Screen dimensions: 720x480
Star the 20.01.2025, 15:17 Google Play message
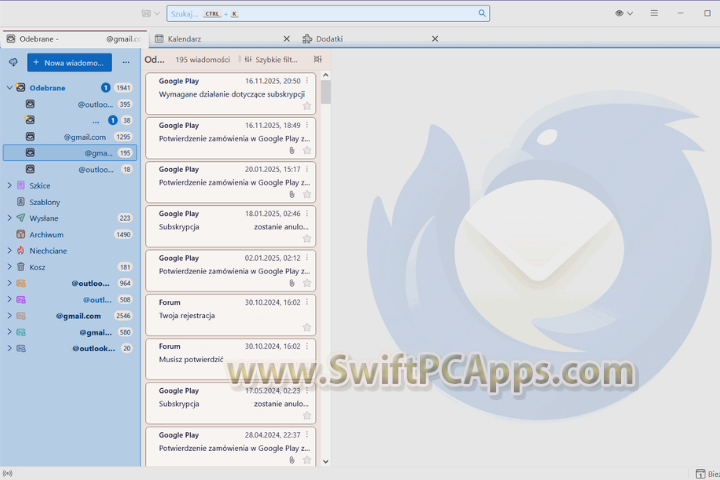(x=307, y=194)
